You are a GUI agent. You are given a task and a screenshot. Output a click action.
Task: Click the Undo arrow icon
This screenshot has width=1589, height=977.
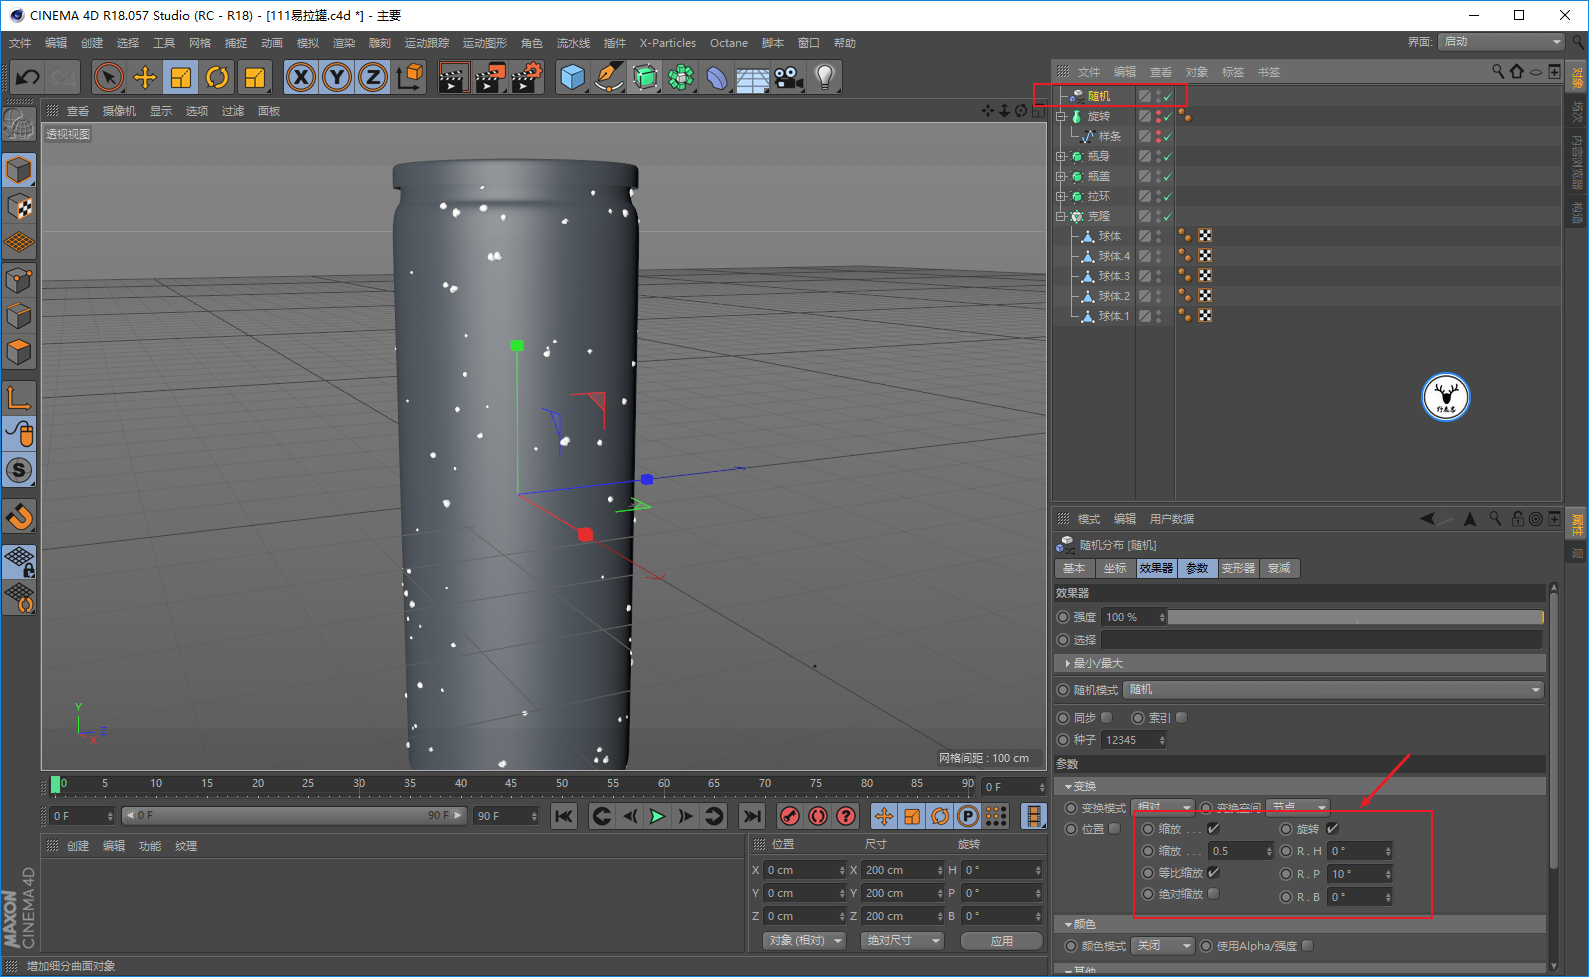(x=27, y=77)
